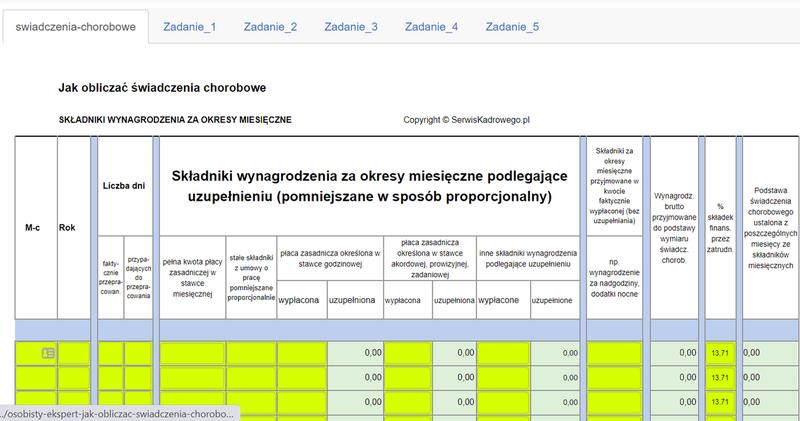Click second row pełna kwota płacy input
This screenshot has width=800, height=421.
pos(192,378)
